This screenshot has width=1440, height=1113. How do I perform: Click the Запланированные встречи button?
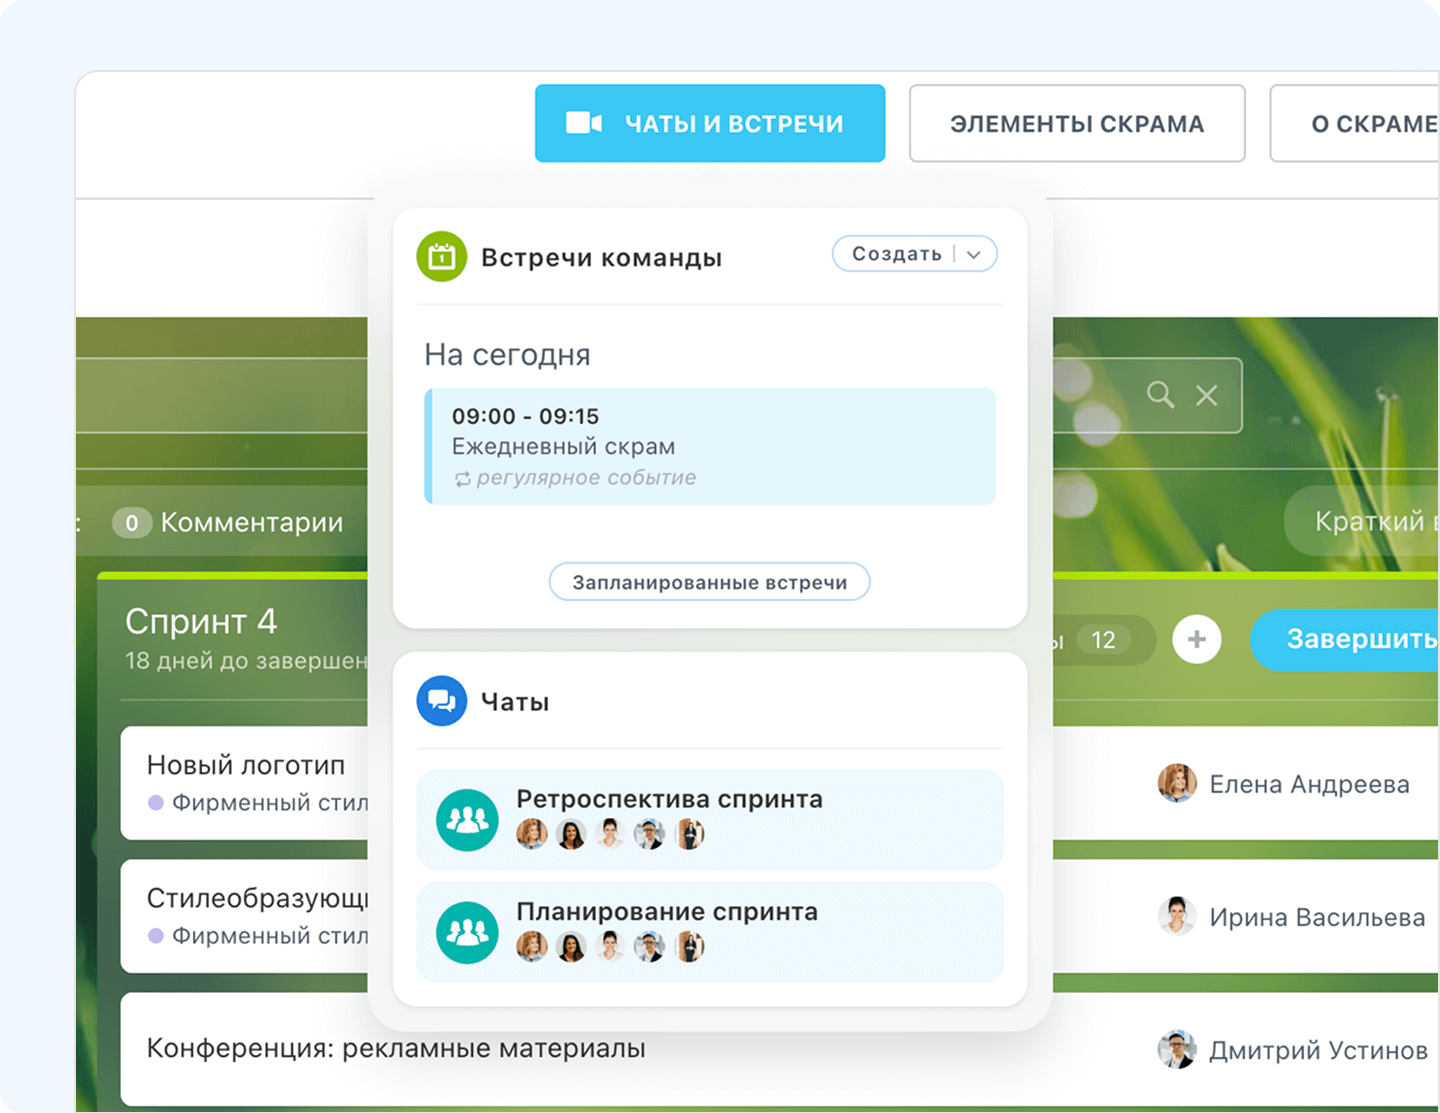coord(709,582)
